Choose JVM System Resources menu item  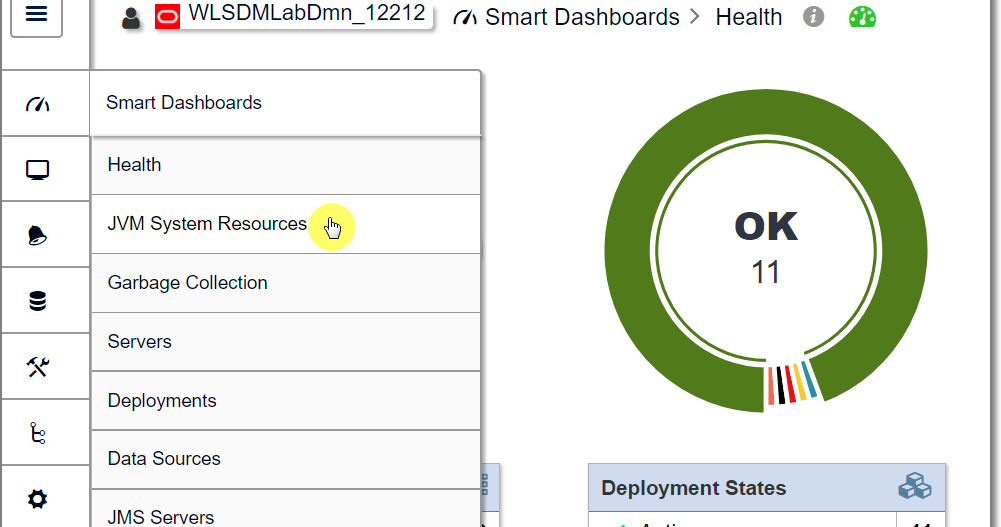(286, 224)
